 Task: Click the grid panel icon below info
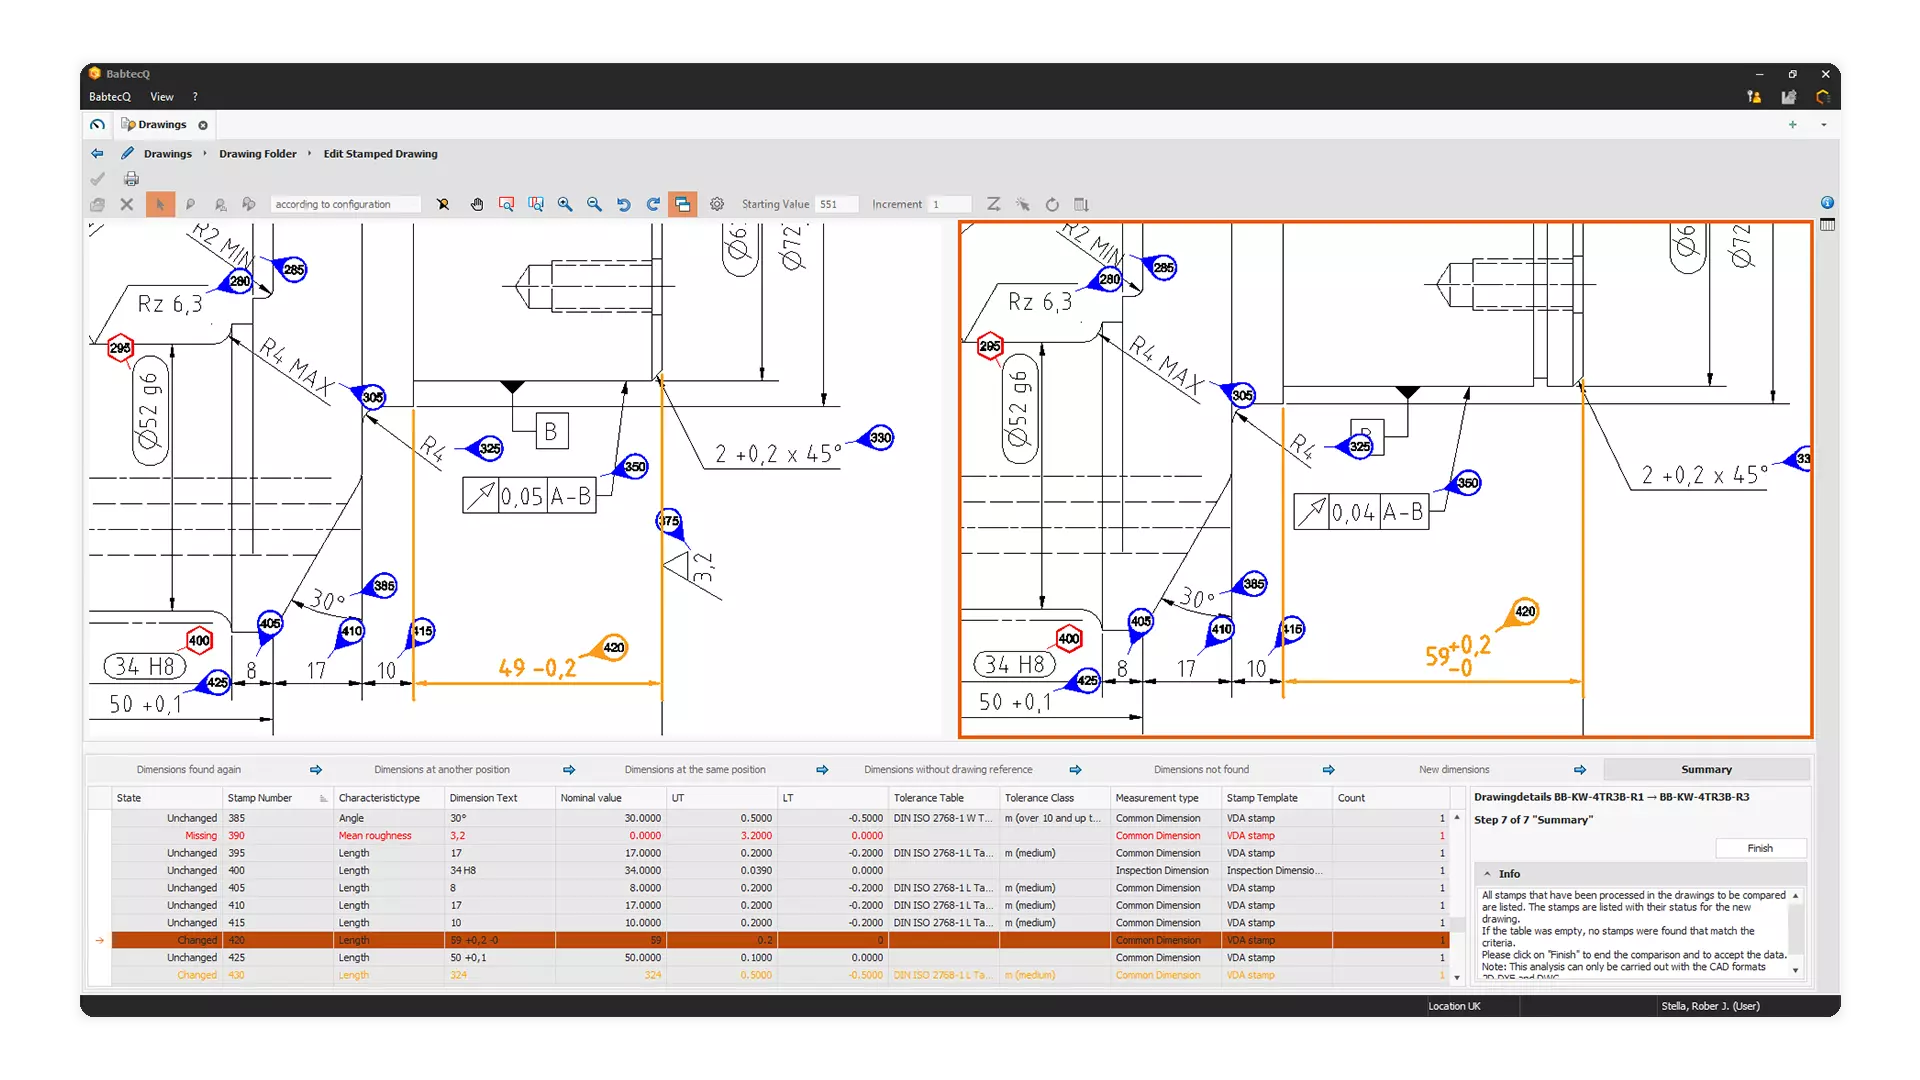click(1827, 225)
